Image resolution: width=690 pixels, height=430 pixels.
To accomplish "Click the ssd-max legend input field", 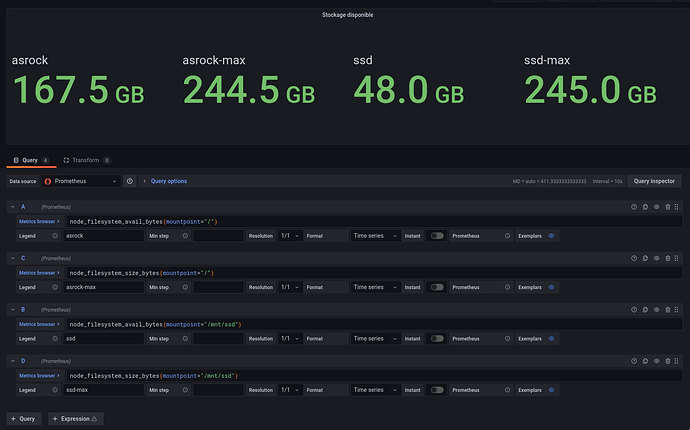I will pos(103,390).
